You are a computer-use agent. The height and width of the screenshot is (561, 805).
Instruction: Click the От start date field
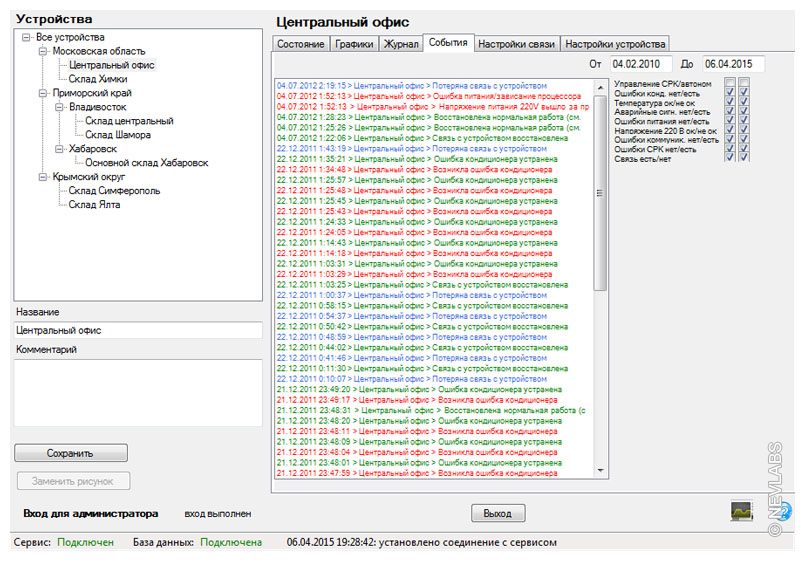point(642,64)
